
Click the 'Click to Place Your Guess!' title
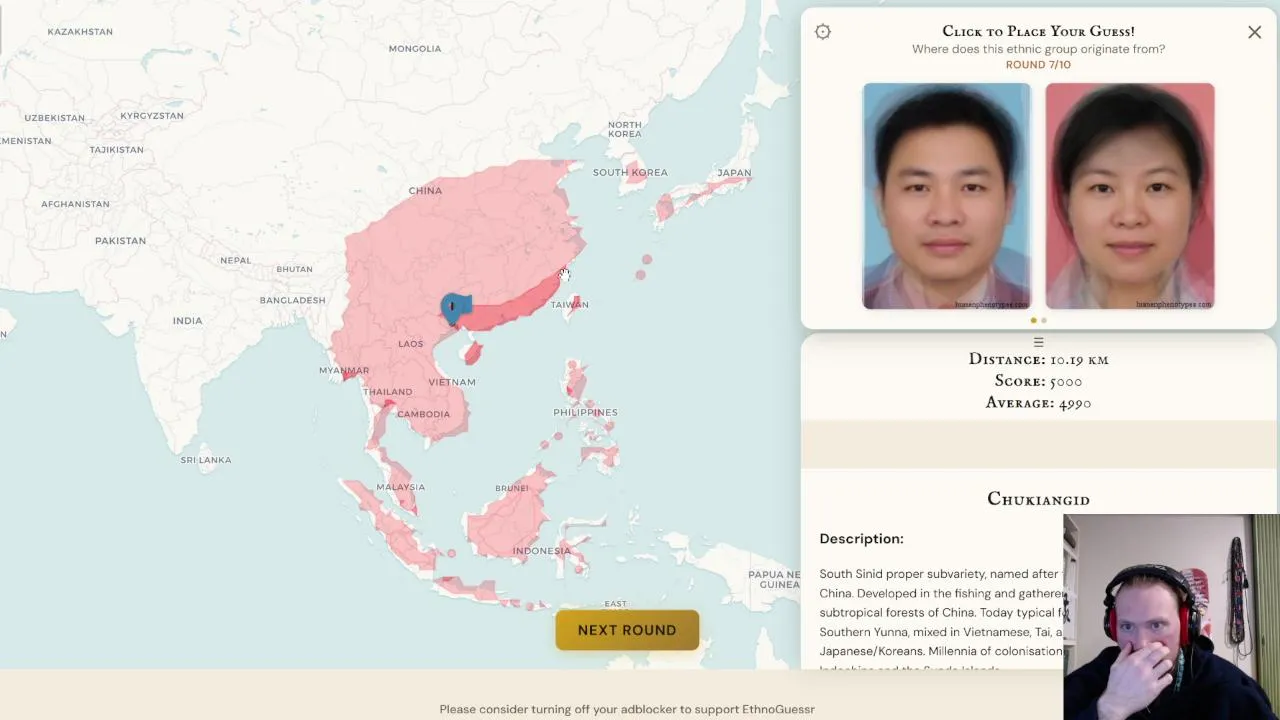click(x=1038, y=31)
